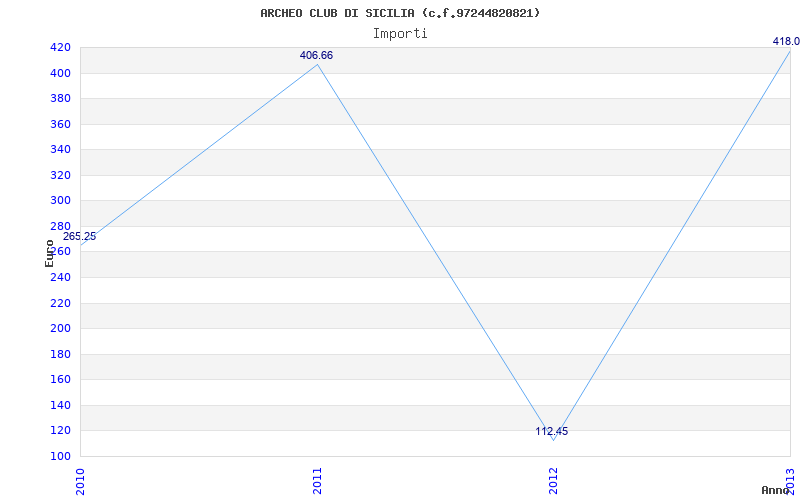Image resolution: width=800 pixels, height=500 pixels.
Task: Click the 420 y-axis tick label
Action: pos(60,48)
